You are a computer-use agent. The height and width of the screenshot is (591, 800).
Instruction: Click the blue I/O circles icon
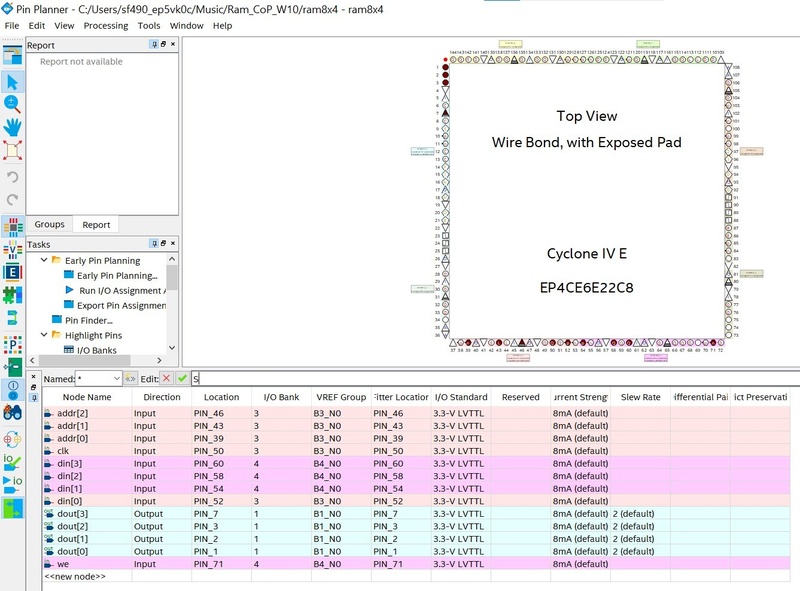(x=13, y=390)
